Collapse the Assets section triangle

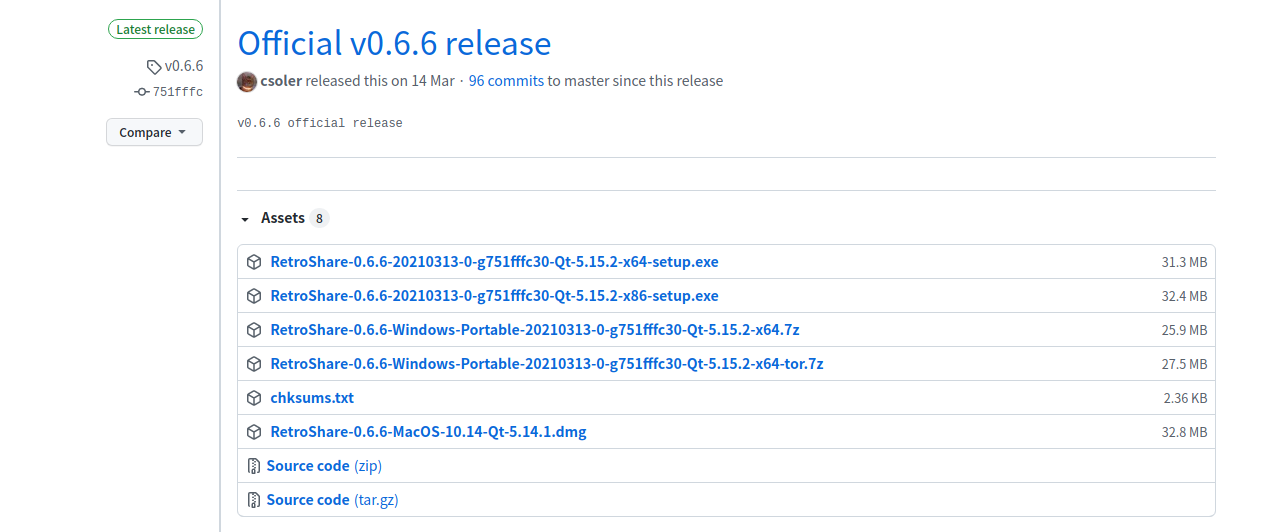pos(245,219)
